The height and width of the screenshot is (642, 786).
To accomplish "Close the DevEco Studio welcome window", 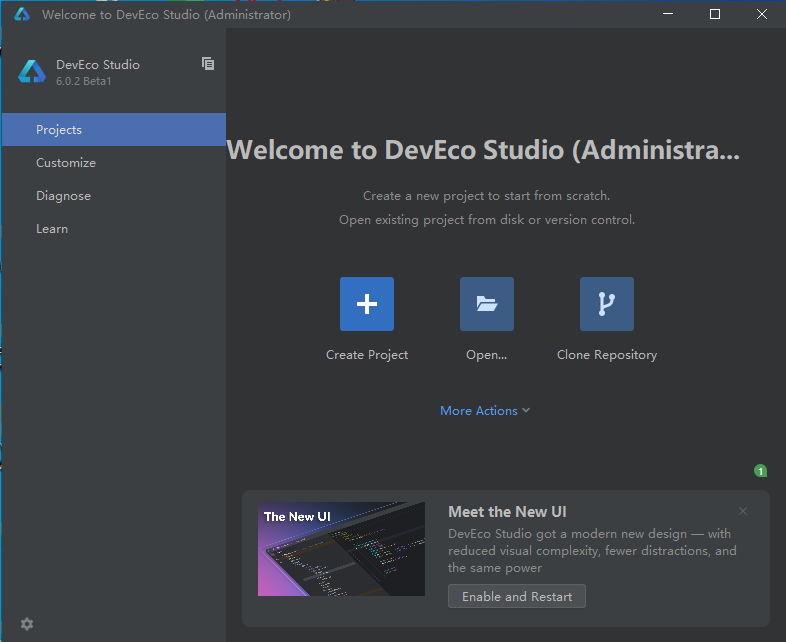I will [x=762, y=14].
